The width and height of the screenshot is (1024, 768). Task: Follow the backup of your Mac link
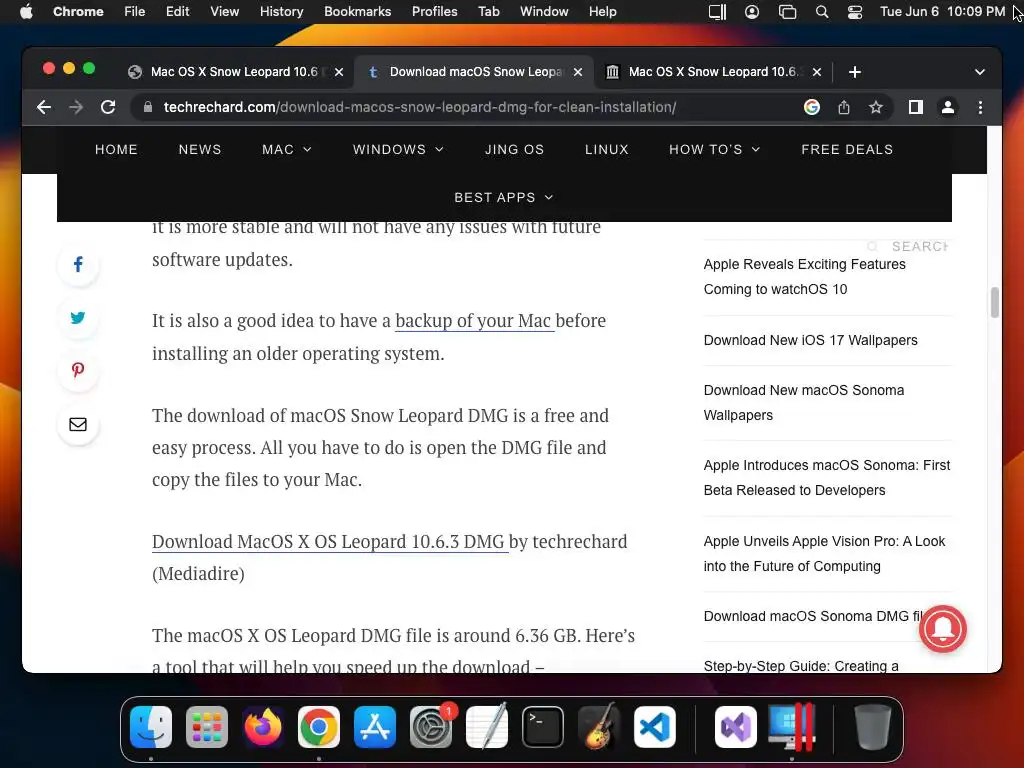pos(475,321)
